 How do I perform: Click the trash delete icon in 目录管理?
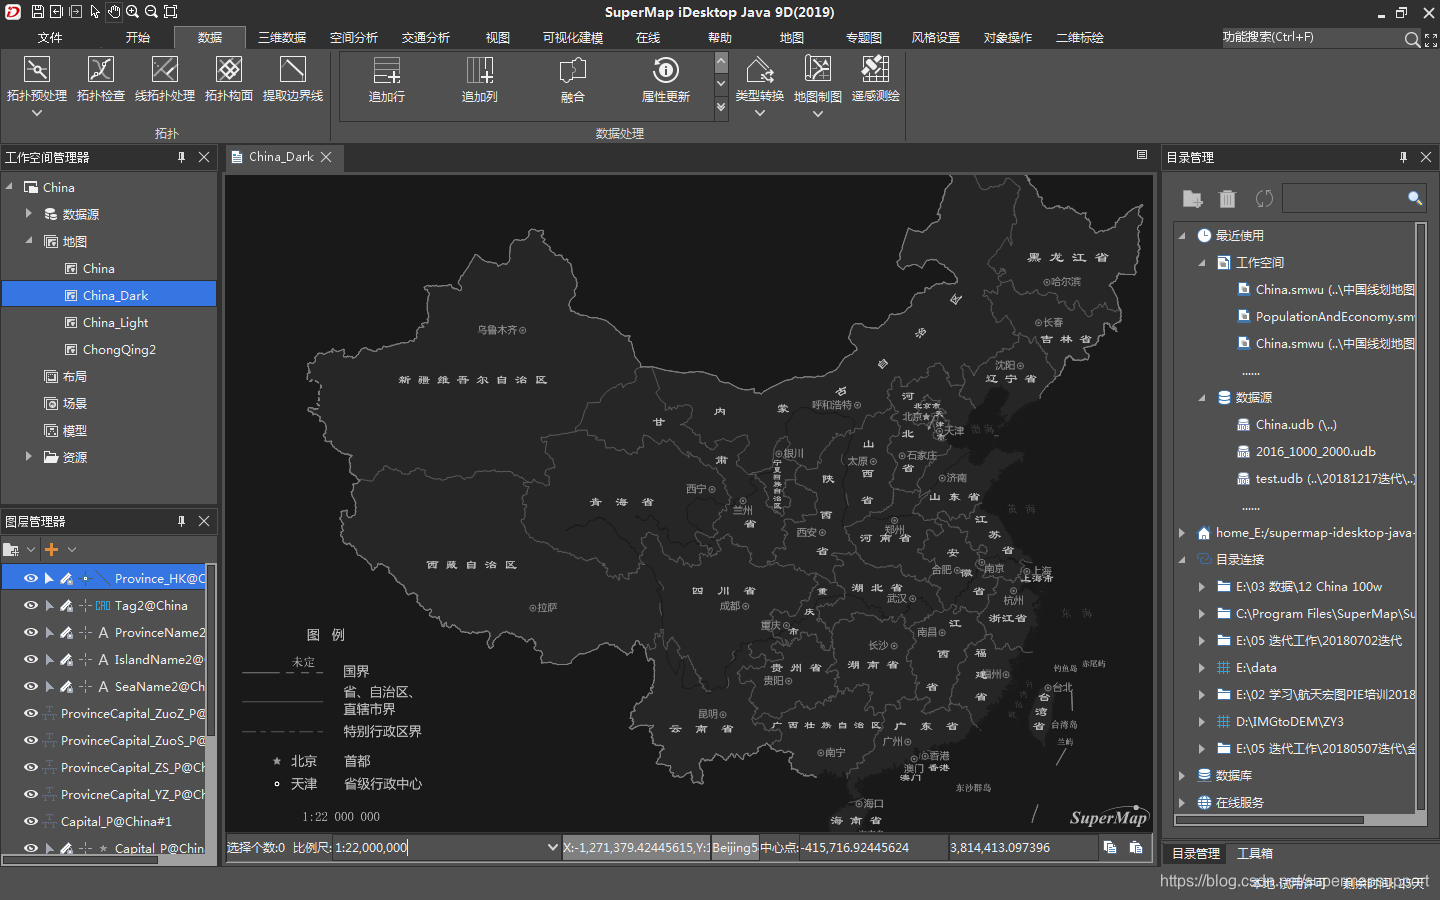click(1228, 199)
